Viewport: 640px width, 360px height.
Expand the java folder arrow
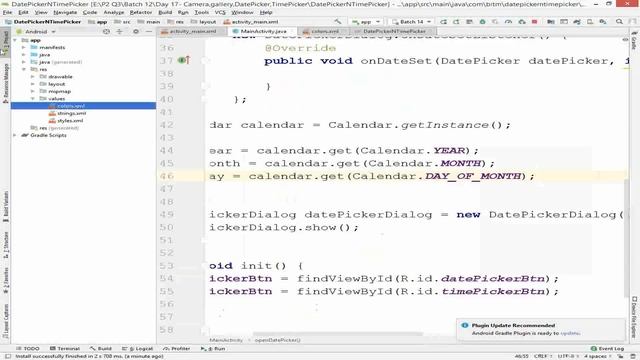24,55
